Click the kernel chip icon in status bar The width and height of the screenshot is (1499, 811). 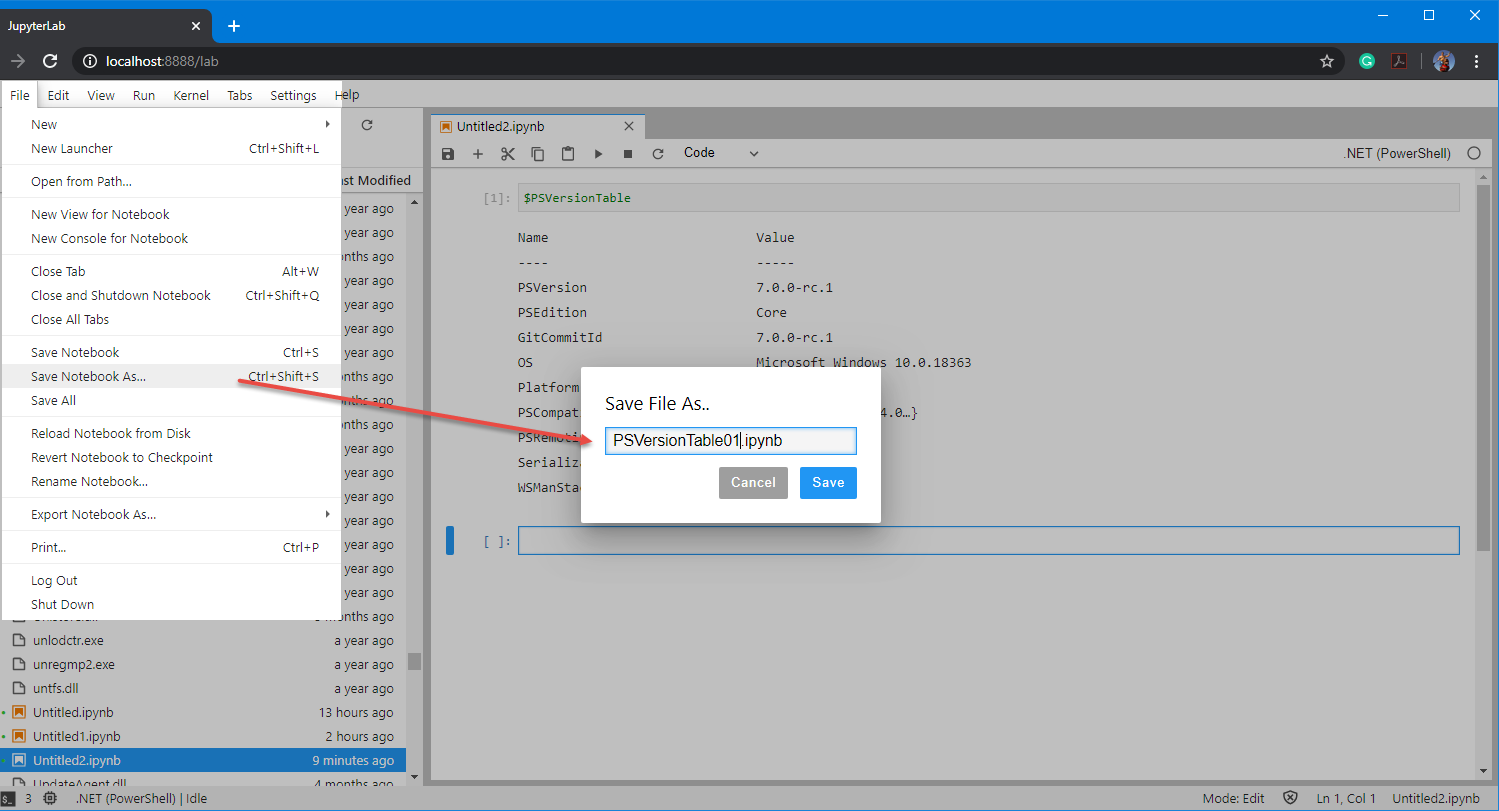50,799
